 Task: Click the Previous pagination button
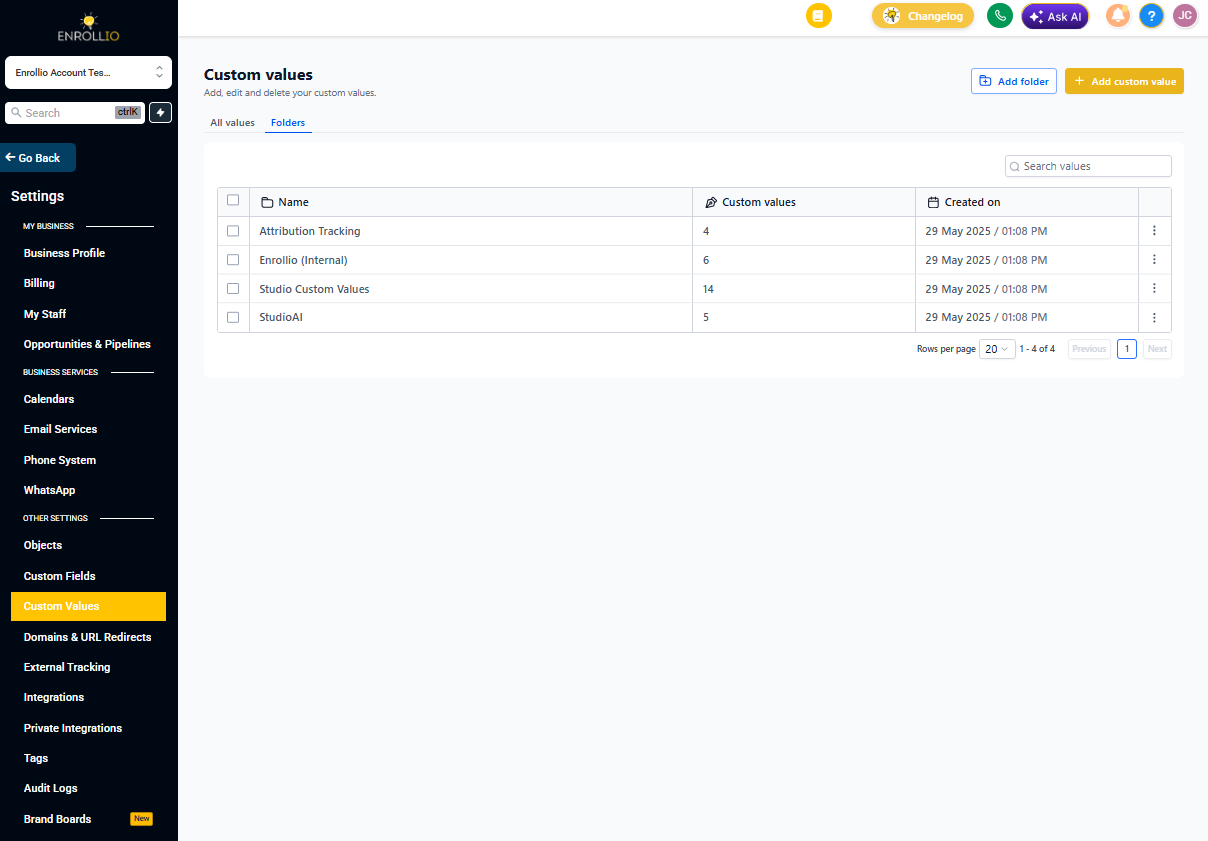pos(1089,349)
